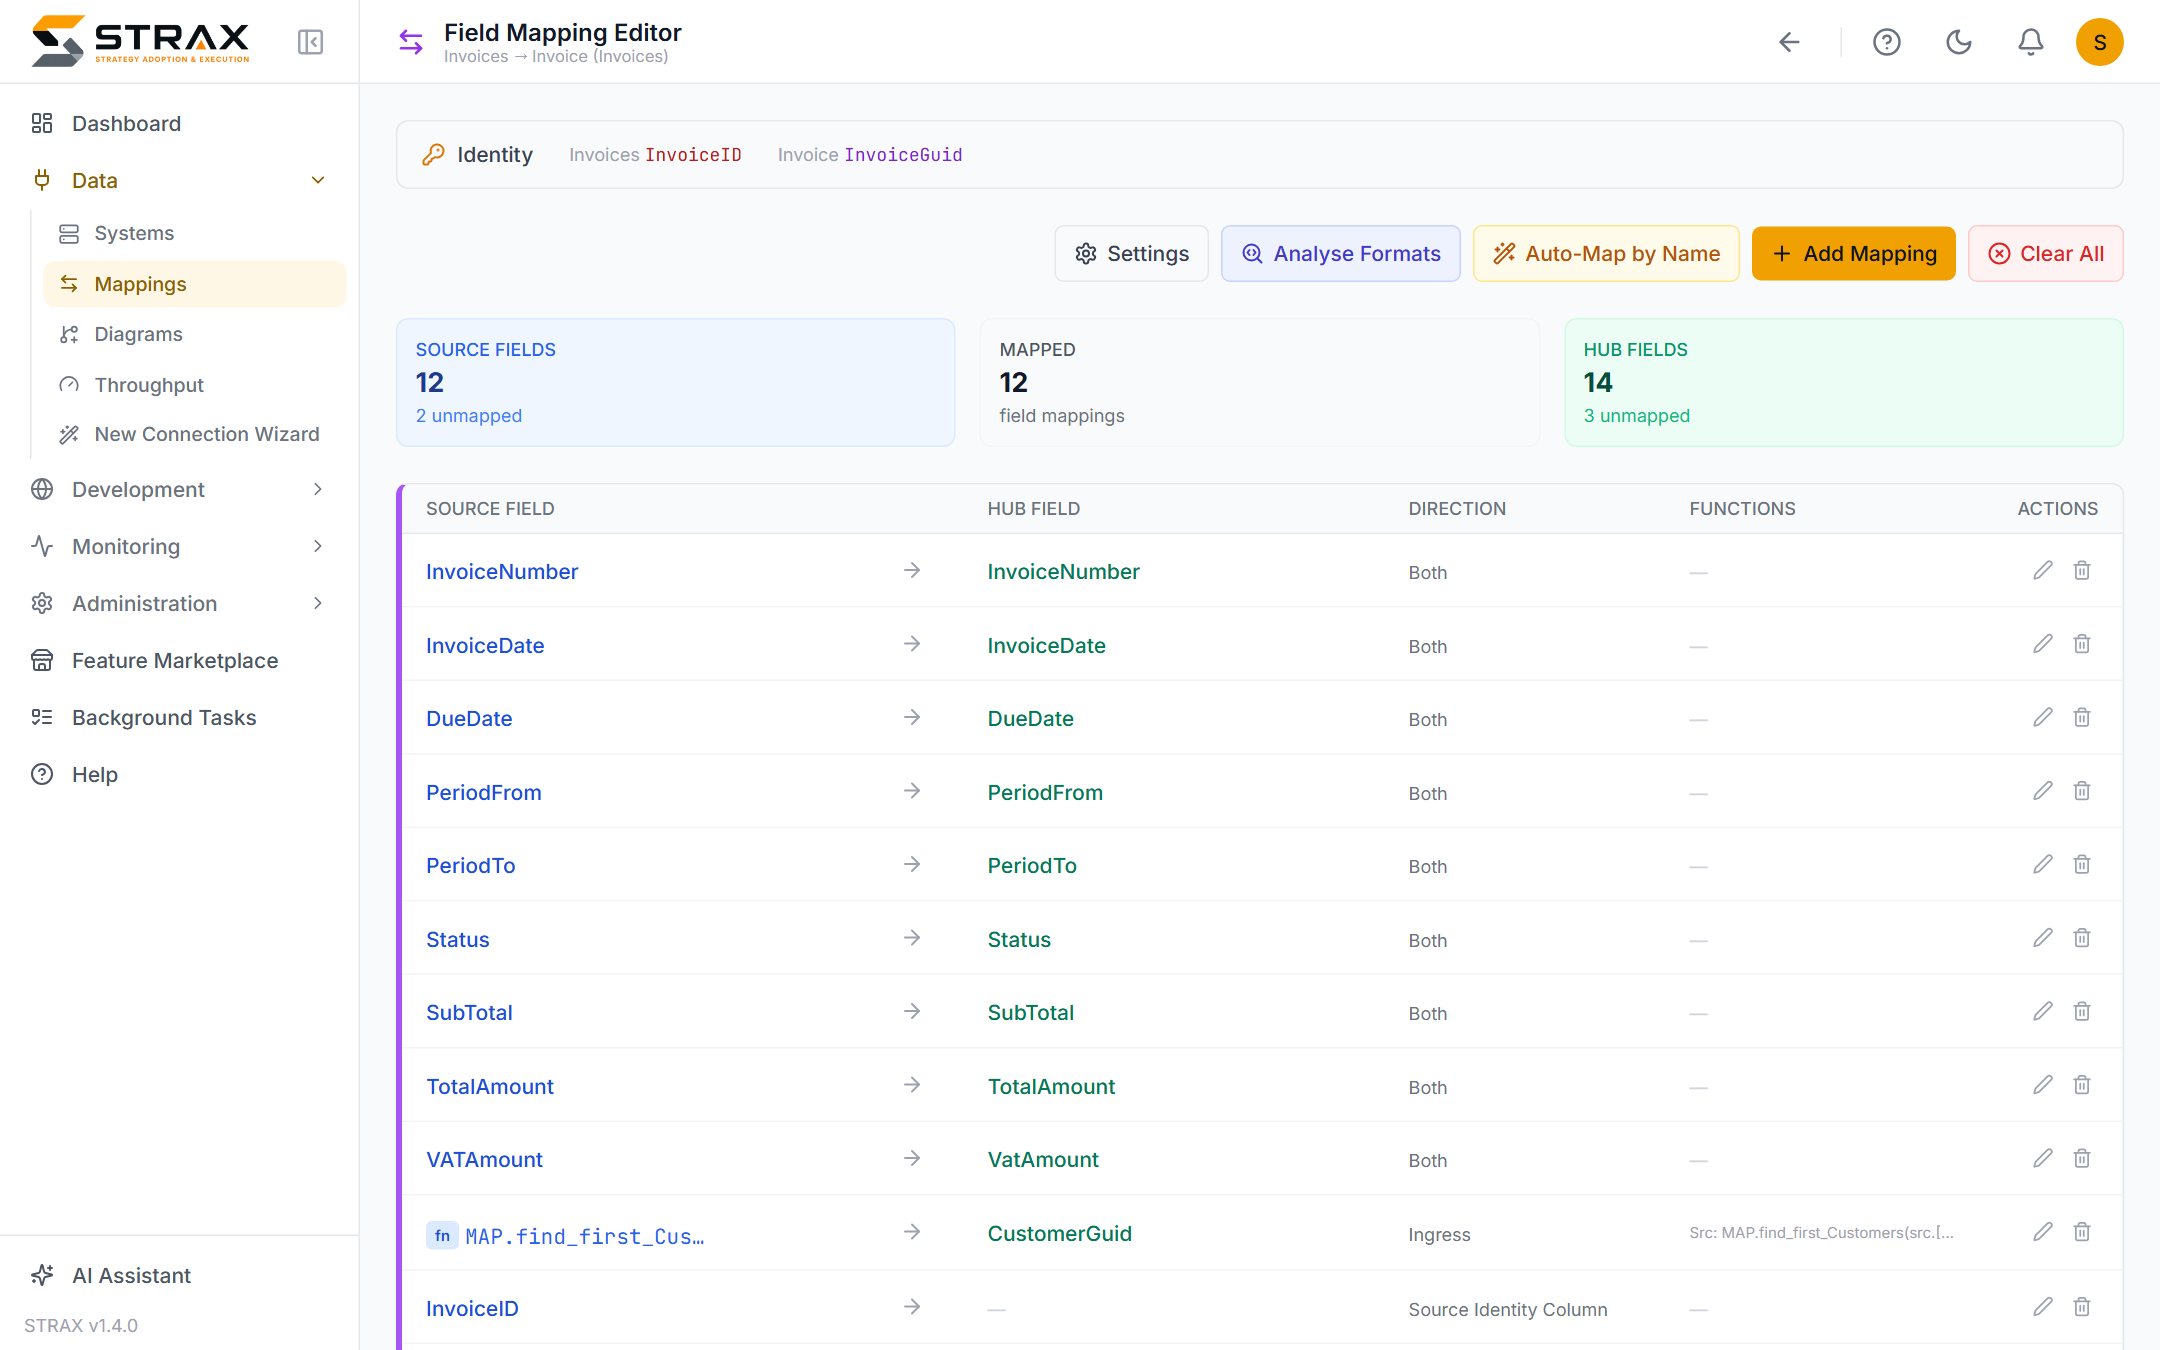Delete the InvoiceDate mapping

2082,644
